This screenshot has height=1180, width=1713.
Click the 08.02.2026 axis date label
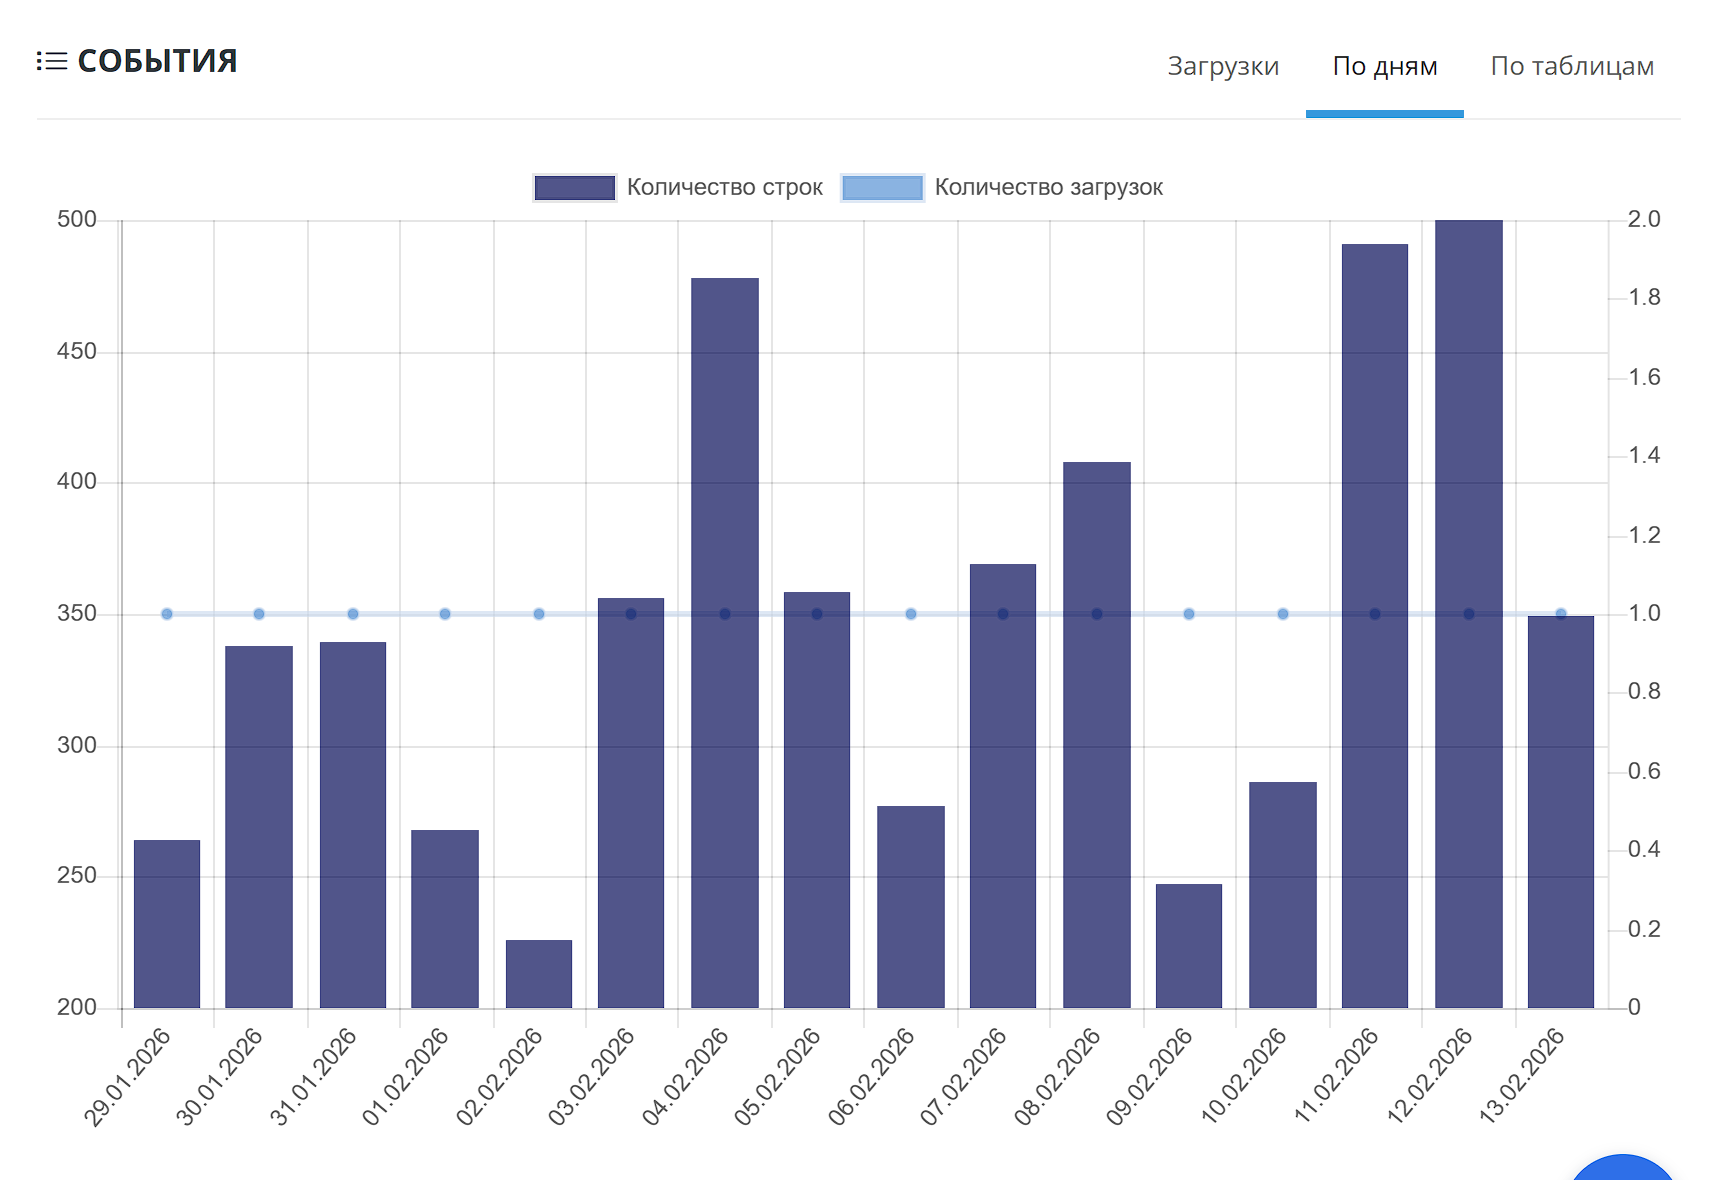point(1057,1078)
